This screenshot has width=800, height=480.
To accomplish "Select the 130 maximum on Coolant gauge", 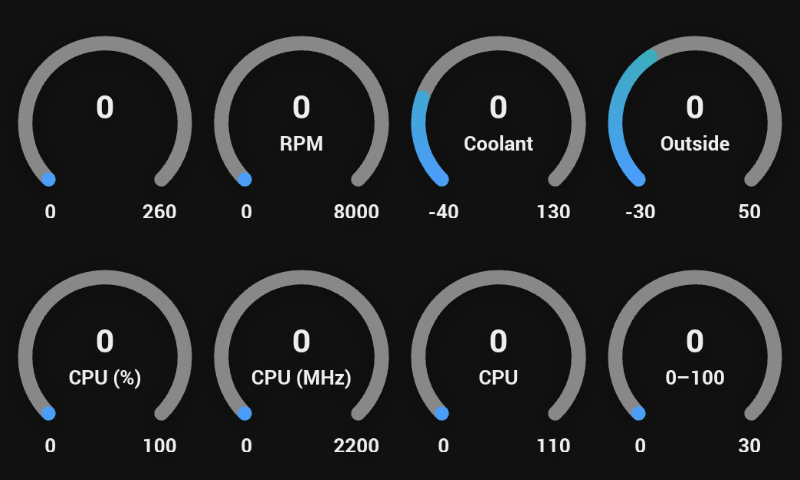I will [x=553, y=212].
